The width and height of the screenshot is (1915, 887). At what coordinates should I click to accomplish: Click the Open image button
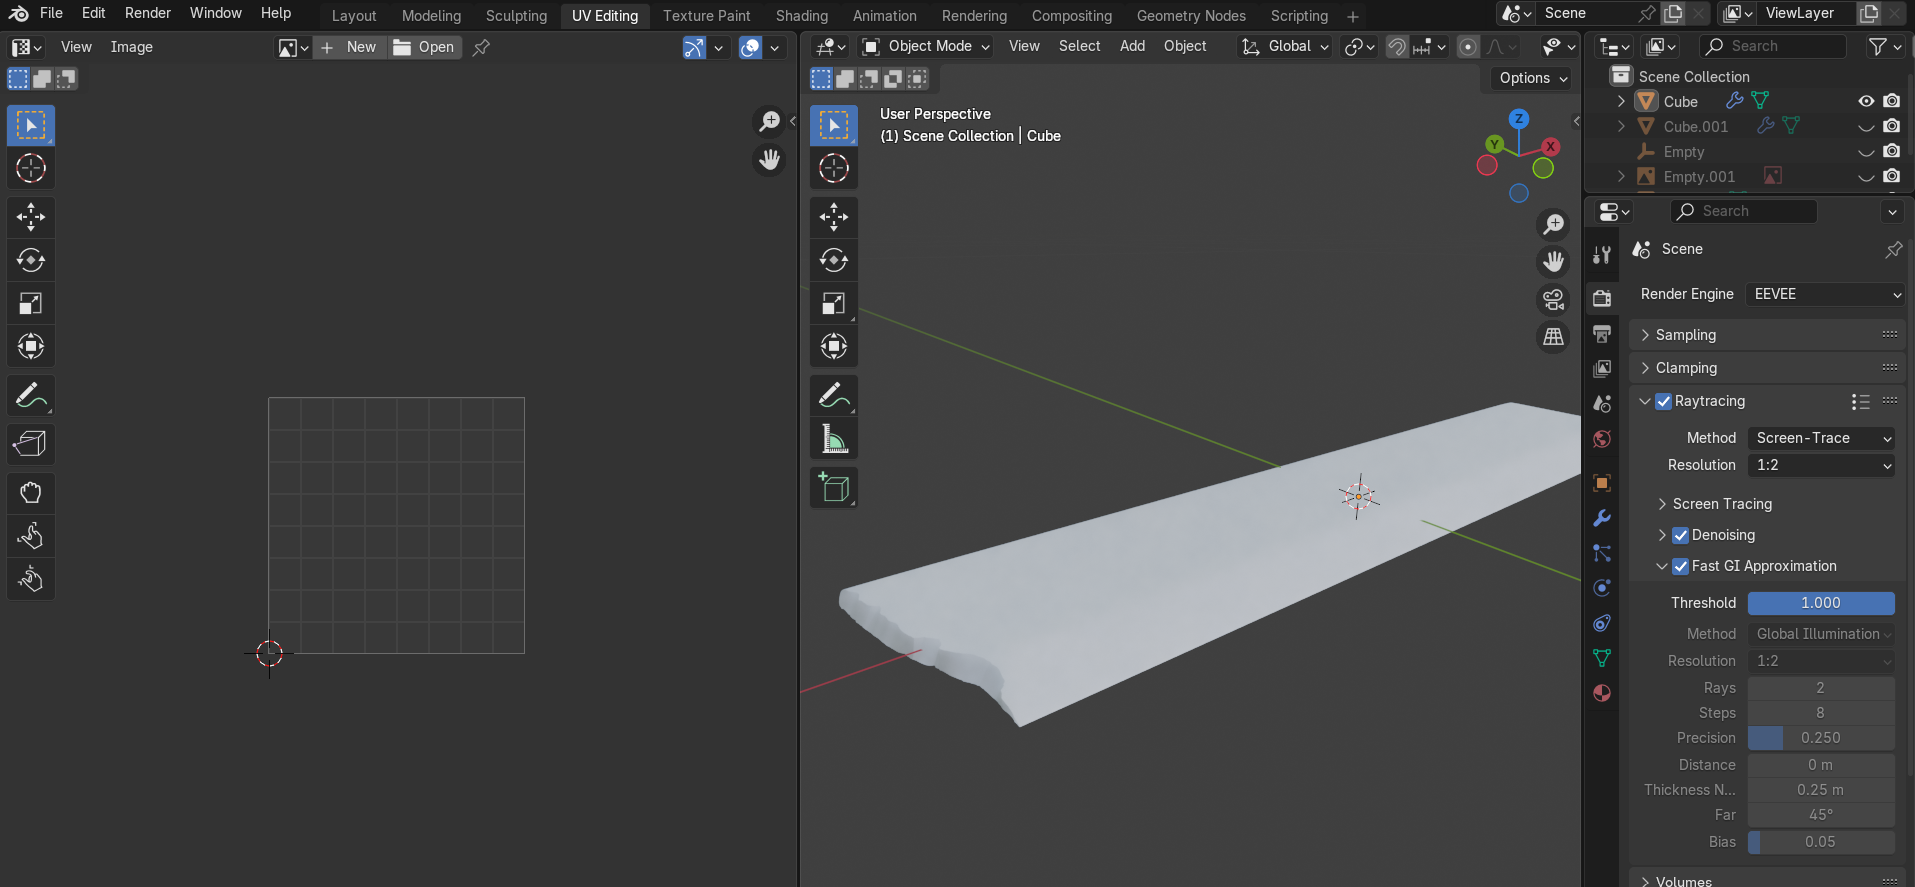[425, 47]
